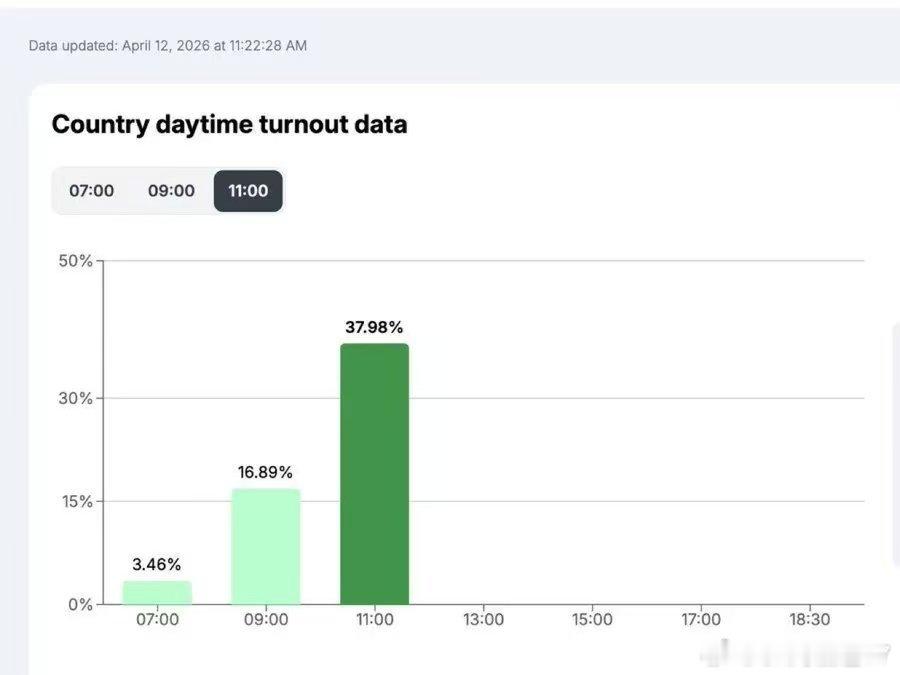Select the 17:00 x-axis label
900x675 pixels.
701,620
